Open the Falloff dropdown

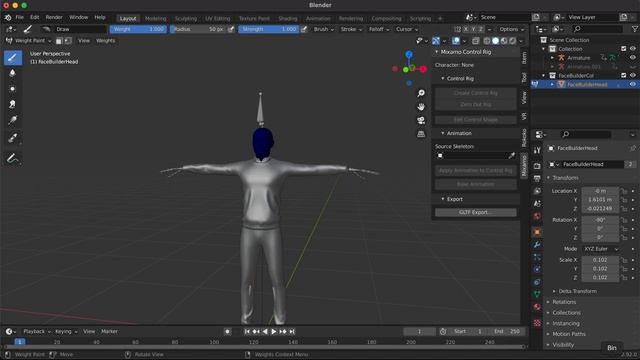379,29
